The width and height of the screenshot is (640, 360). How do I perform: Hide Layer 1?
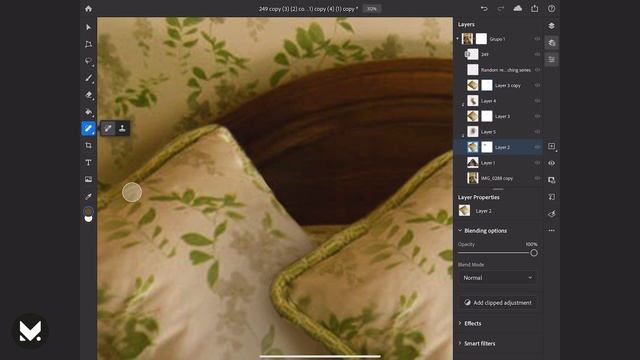pos(537,162)
